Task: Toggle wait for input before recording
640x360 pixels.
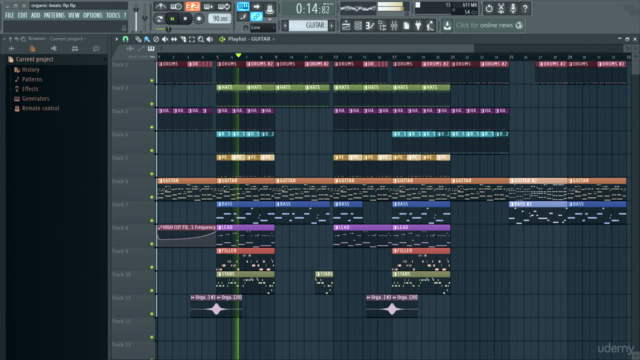Action: 176,7
